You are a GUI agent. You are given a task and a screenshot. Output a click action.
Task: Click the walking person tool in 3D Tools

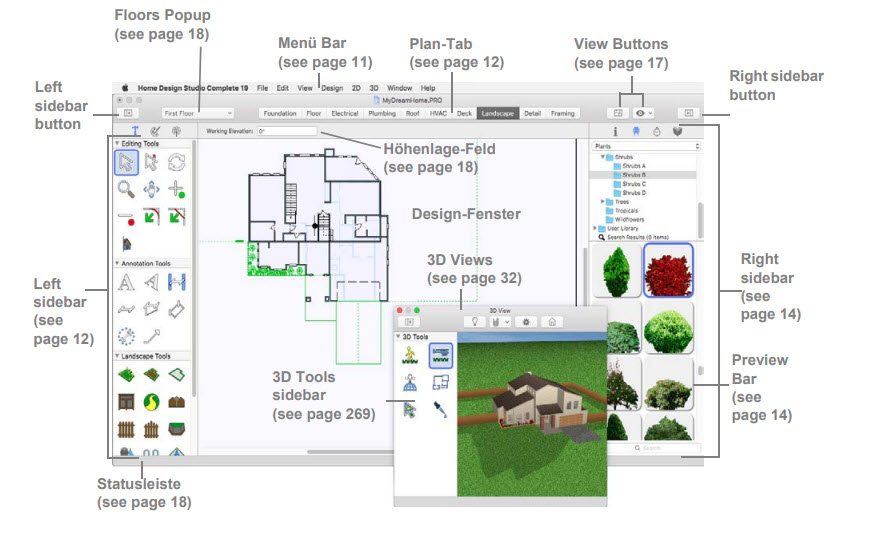click(410, 355)
